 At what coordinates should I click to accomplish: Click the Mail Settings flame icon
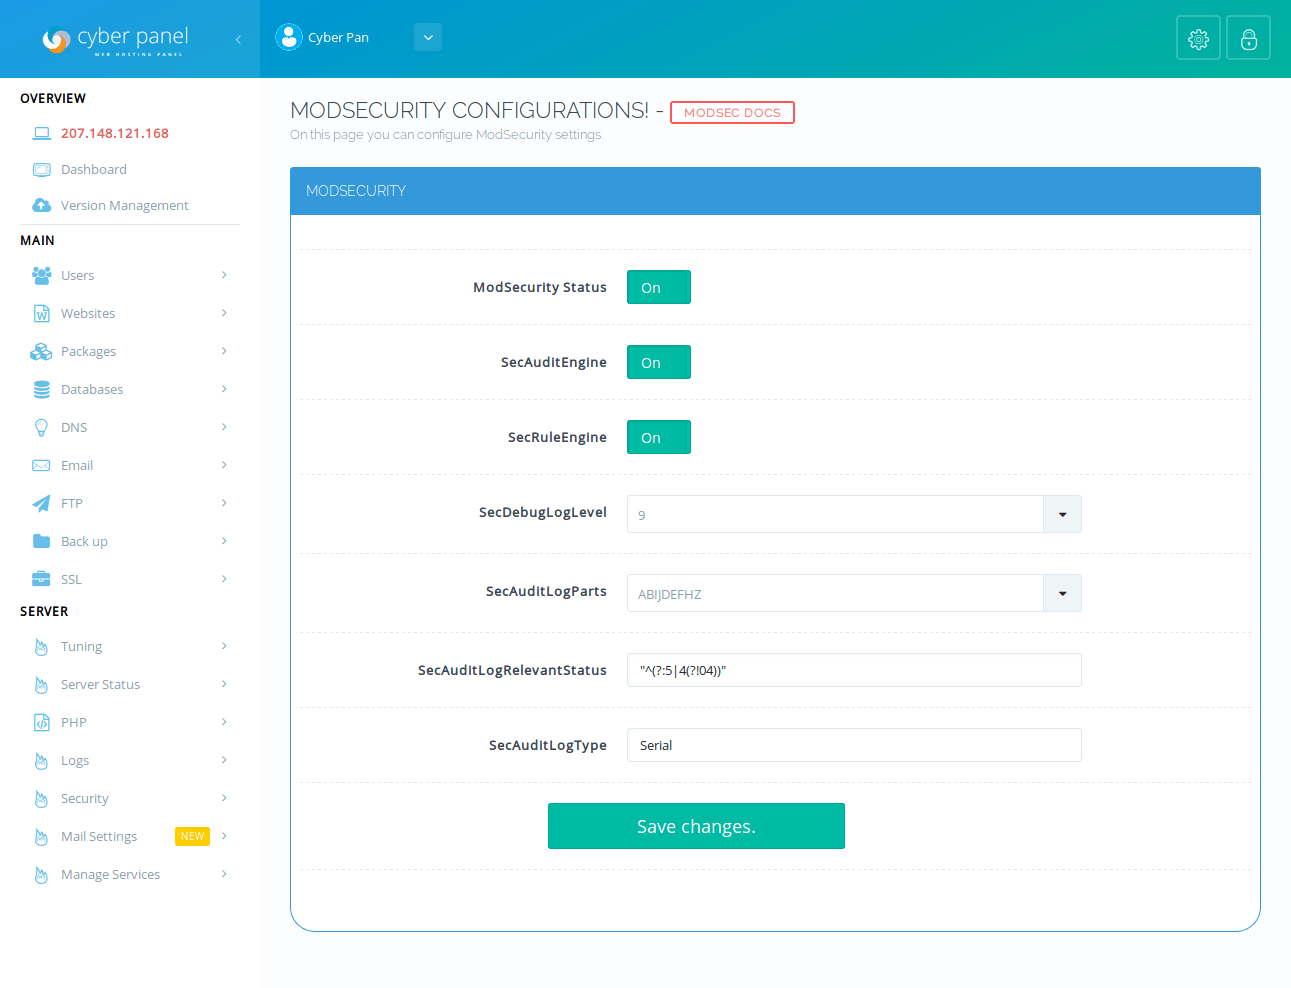click(41, 837)
